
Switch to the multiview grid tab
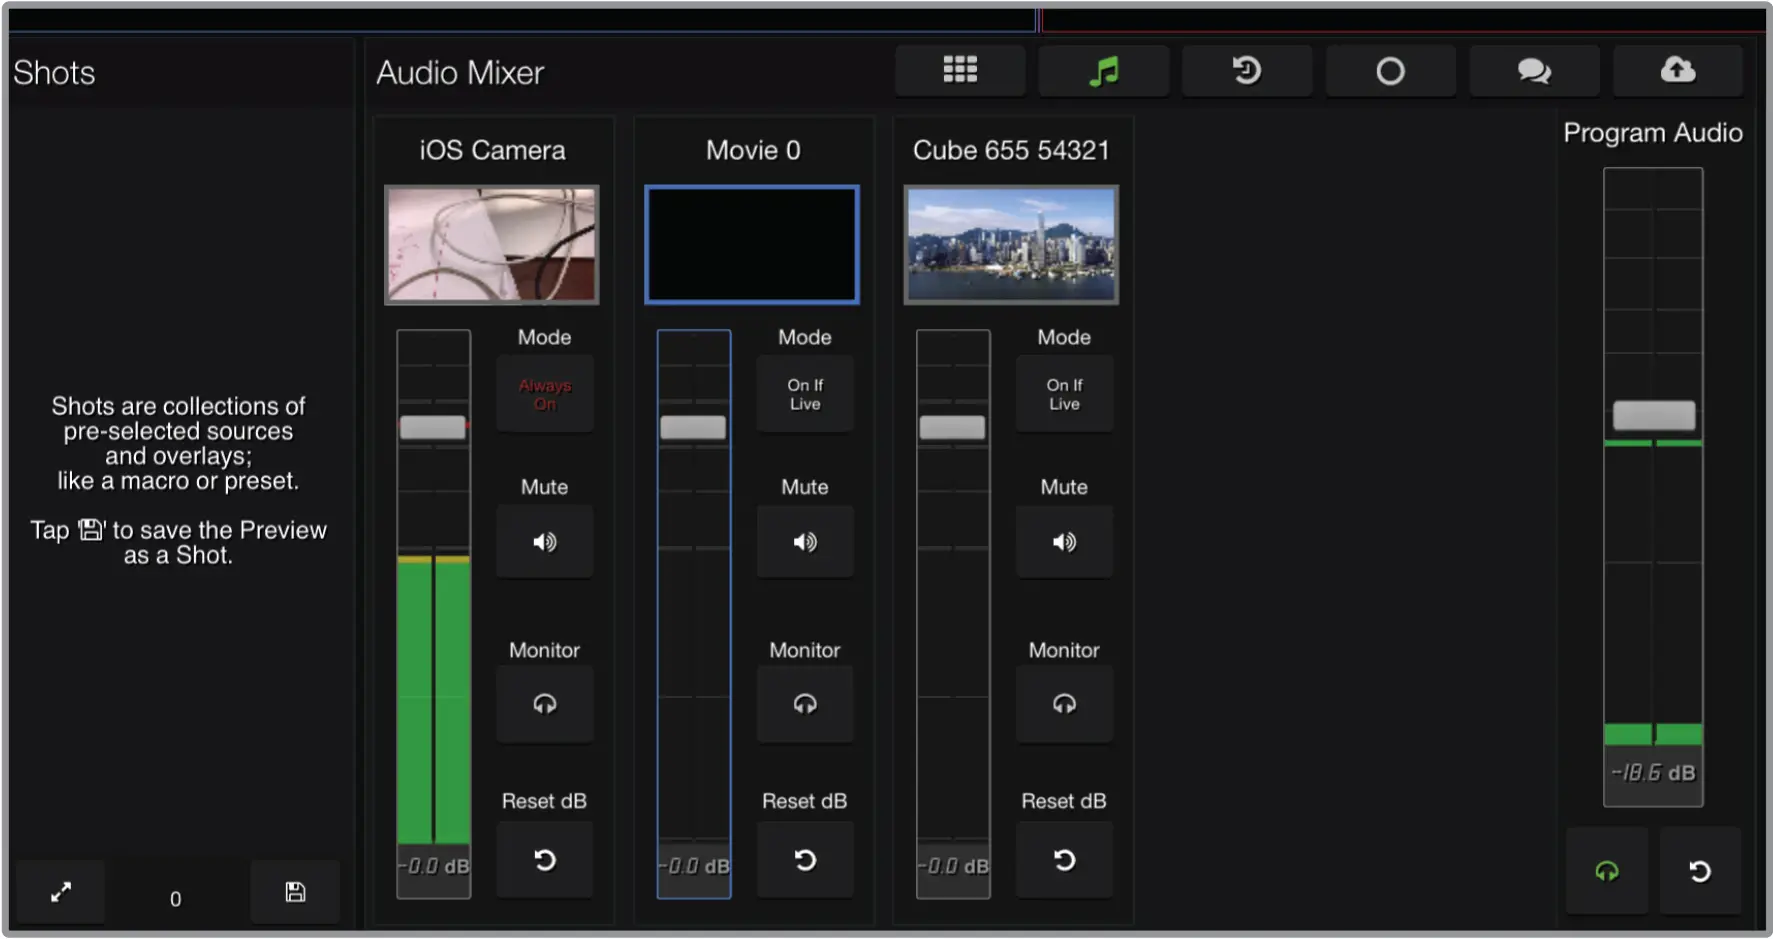960,71
